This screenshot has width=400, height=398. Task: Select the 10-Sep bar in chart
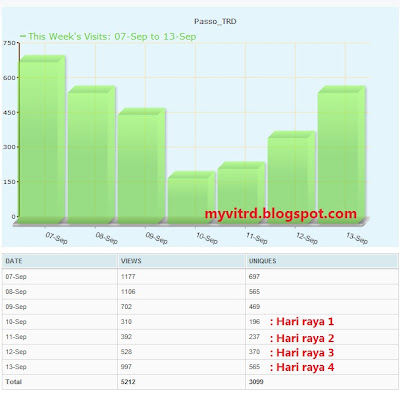pyautogui.click(x=192, y=197)
